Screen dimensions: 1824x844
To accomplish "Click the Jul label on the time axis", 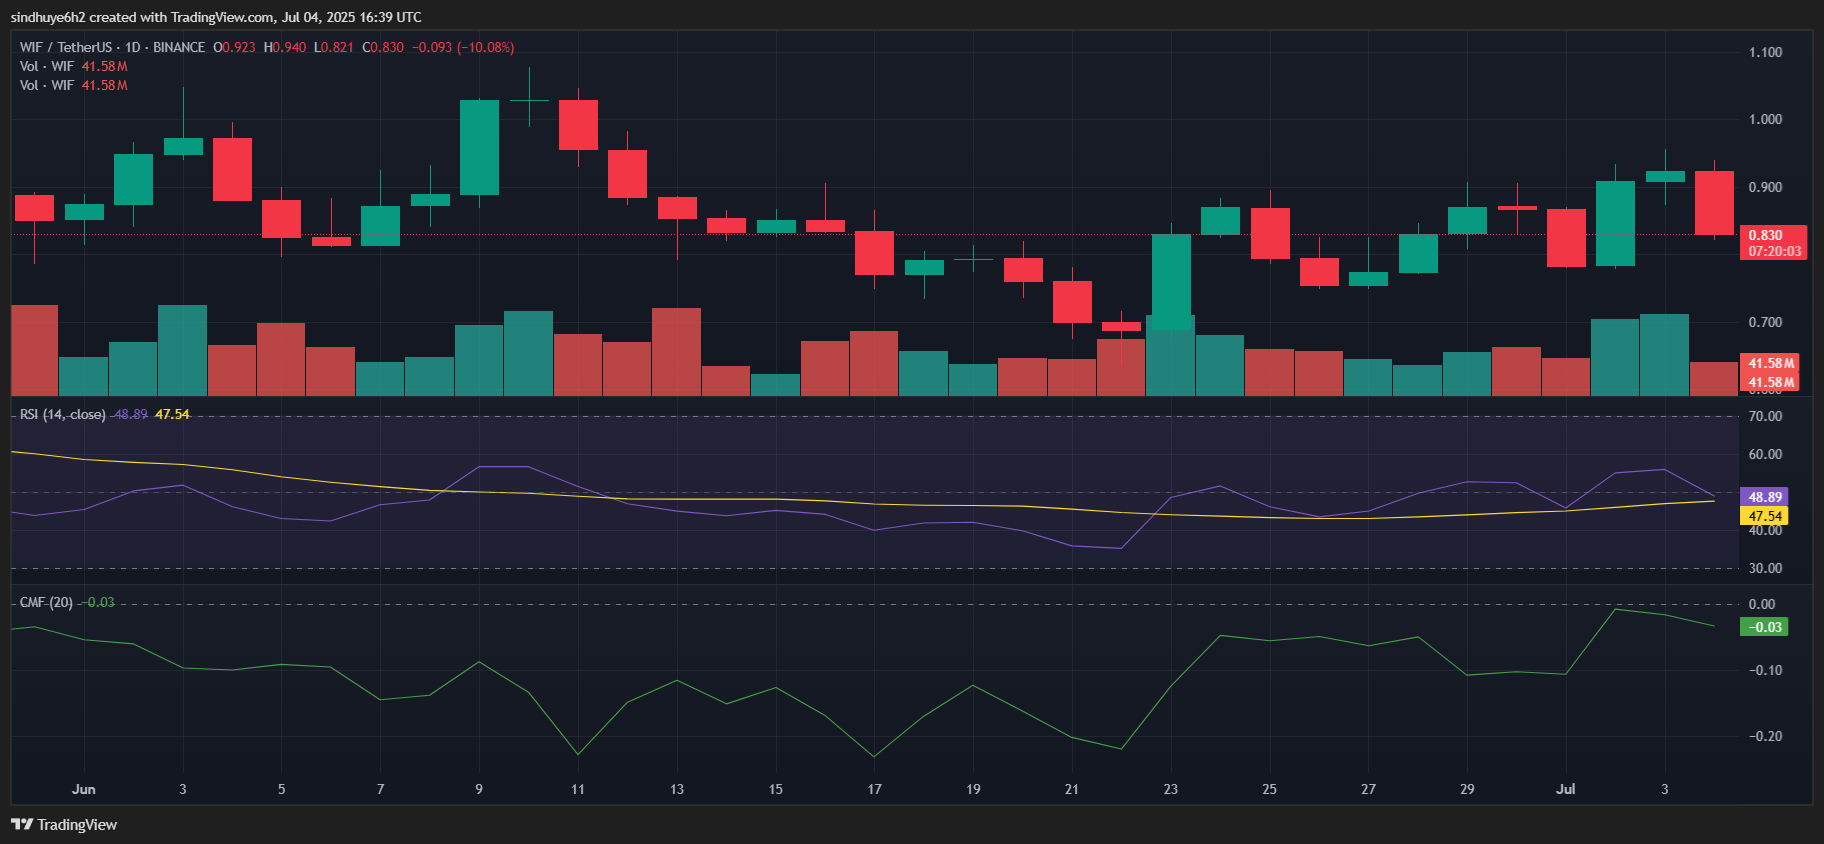I will coord(1566,789).
